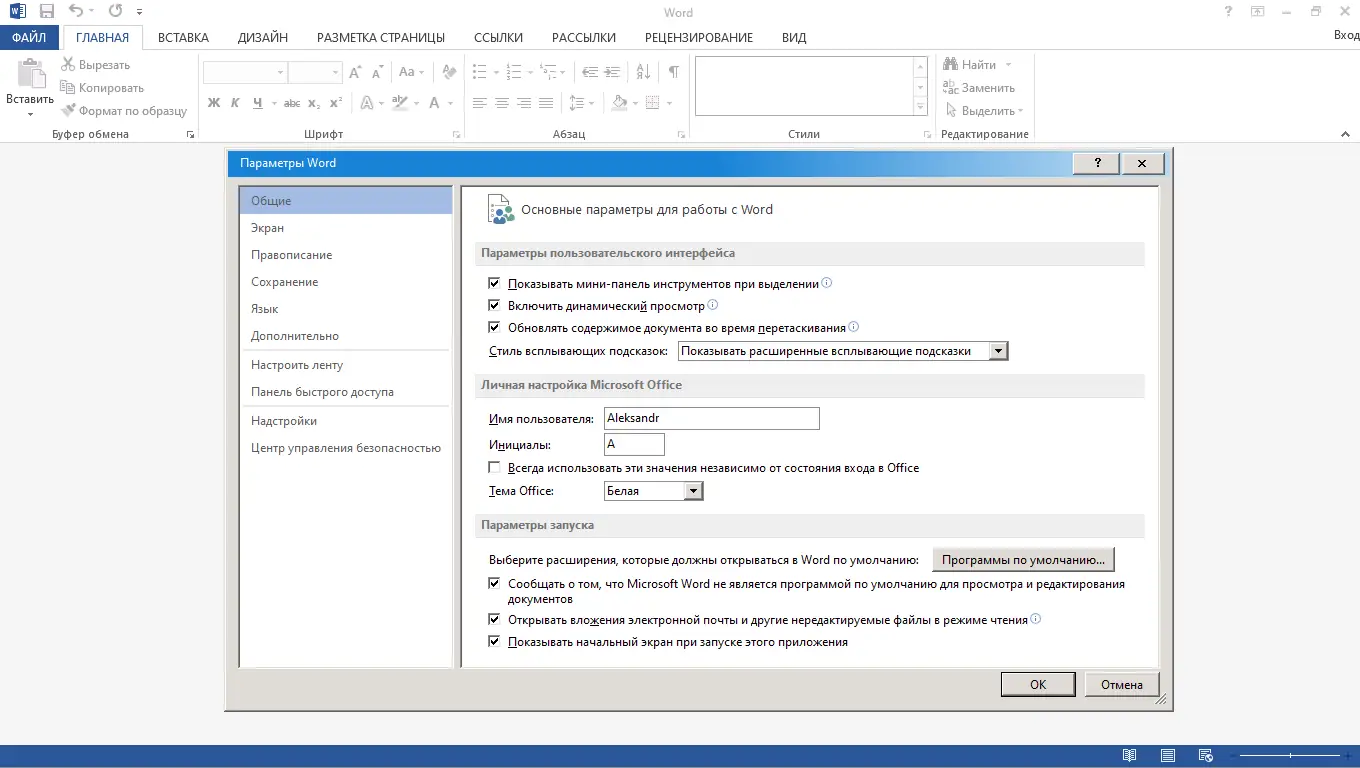Click the Sort icon in the paragraph group
This screenshot has width=1360, height=768.
click(644, 73)
